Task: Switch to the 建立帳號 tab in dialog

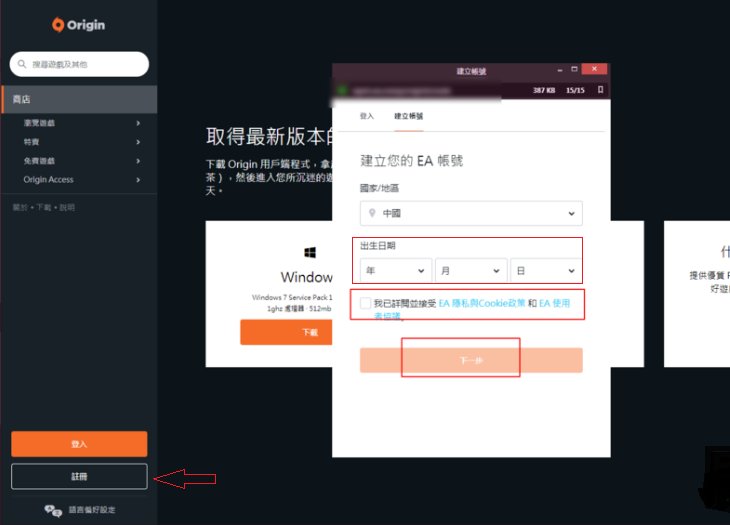Action: click(x=409, y=116)
